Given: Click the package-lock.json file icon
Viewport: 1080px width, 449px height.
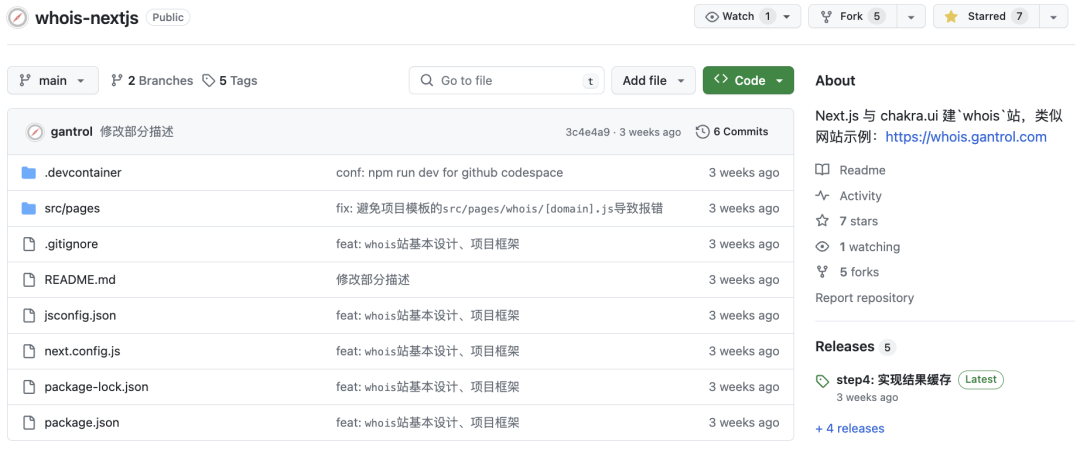Looking at the screenshot, I should (x=28, y=387).
